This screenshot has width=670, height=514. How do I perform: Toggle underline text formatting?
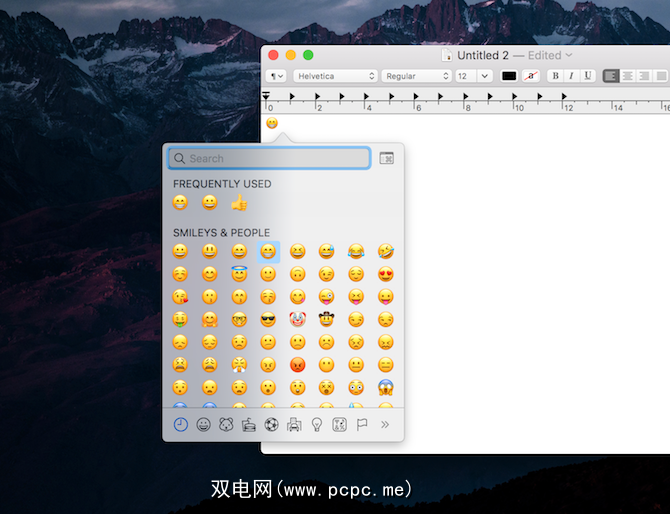tap(587, 76)
